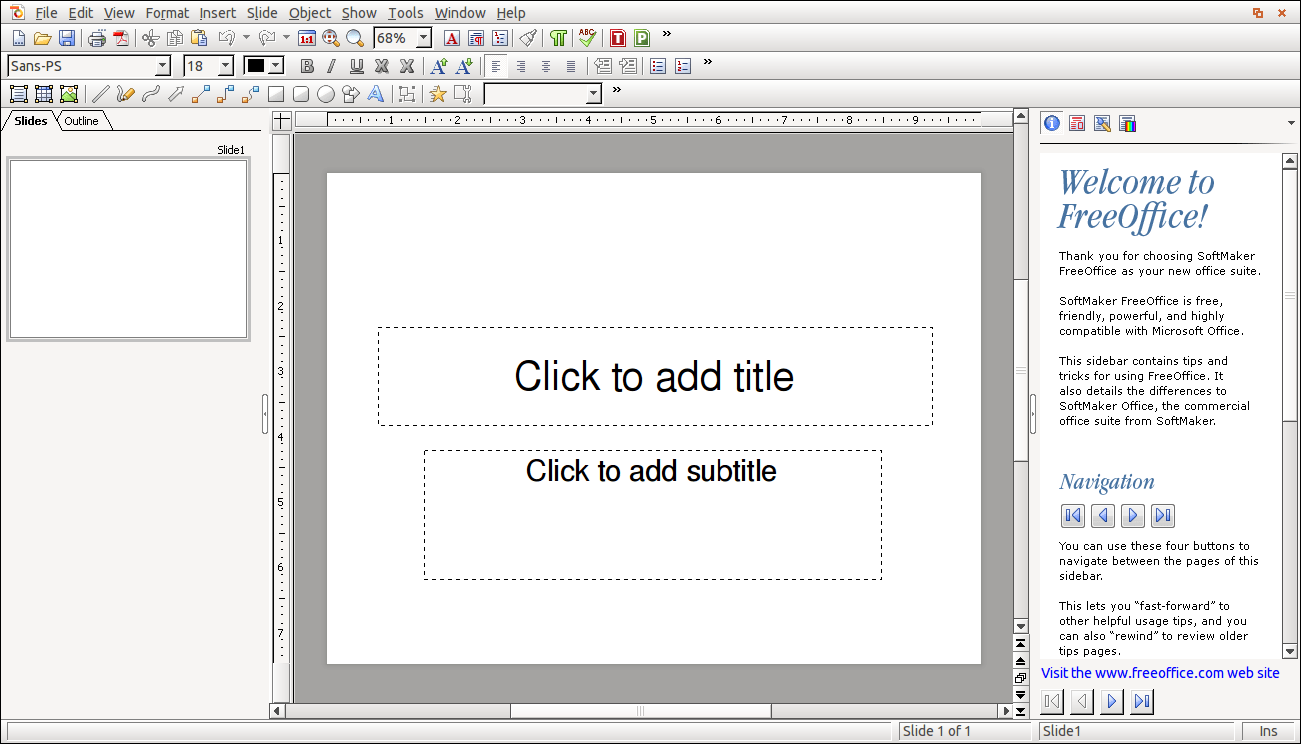
Task: Click the 'Click to add title' placeholder
Action: 655,376
